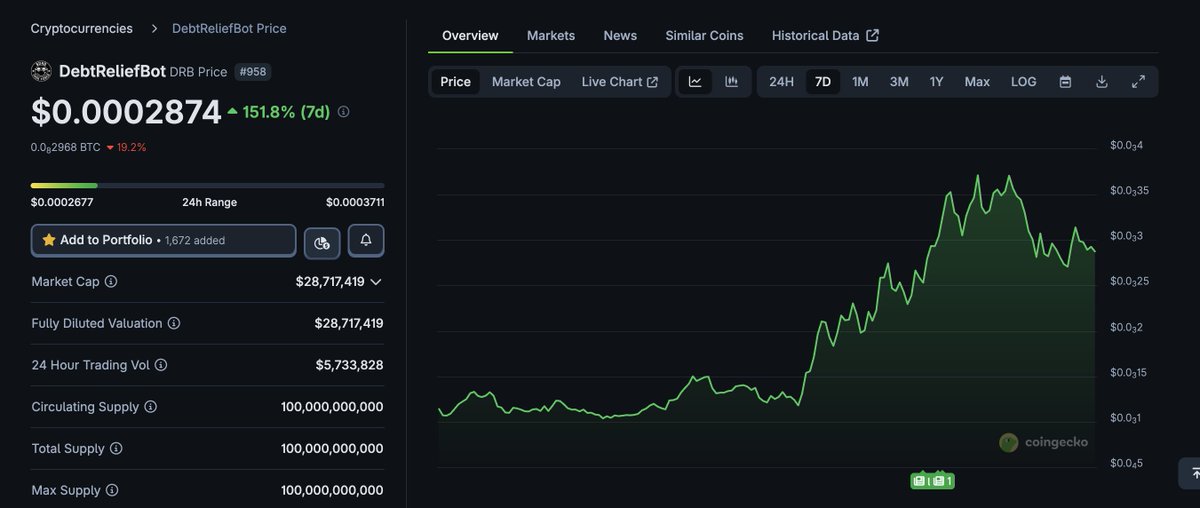Open the price alert bell icon
Screen dimensions: 1200x508
point(366,241)
